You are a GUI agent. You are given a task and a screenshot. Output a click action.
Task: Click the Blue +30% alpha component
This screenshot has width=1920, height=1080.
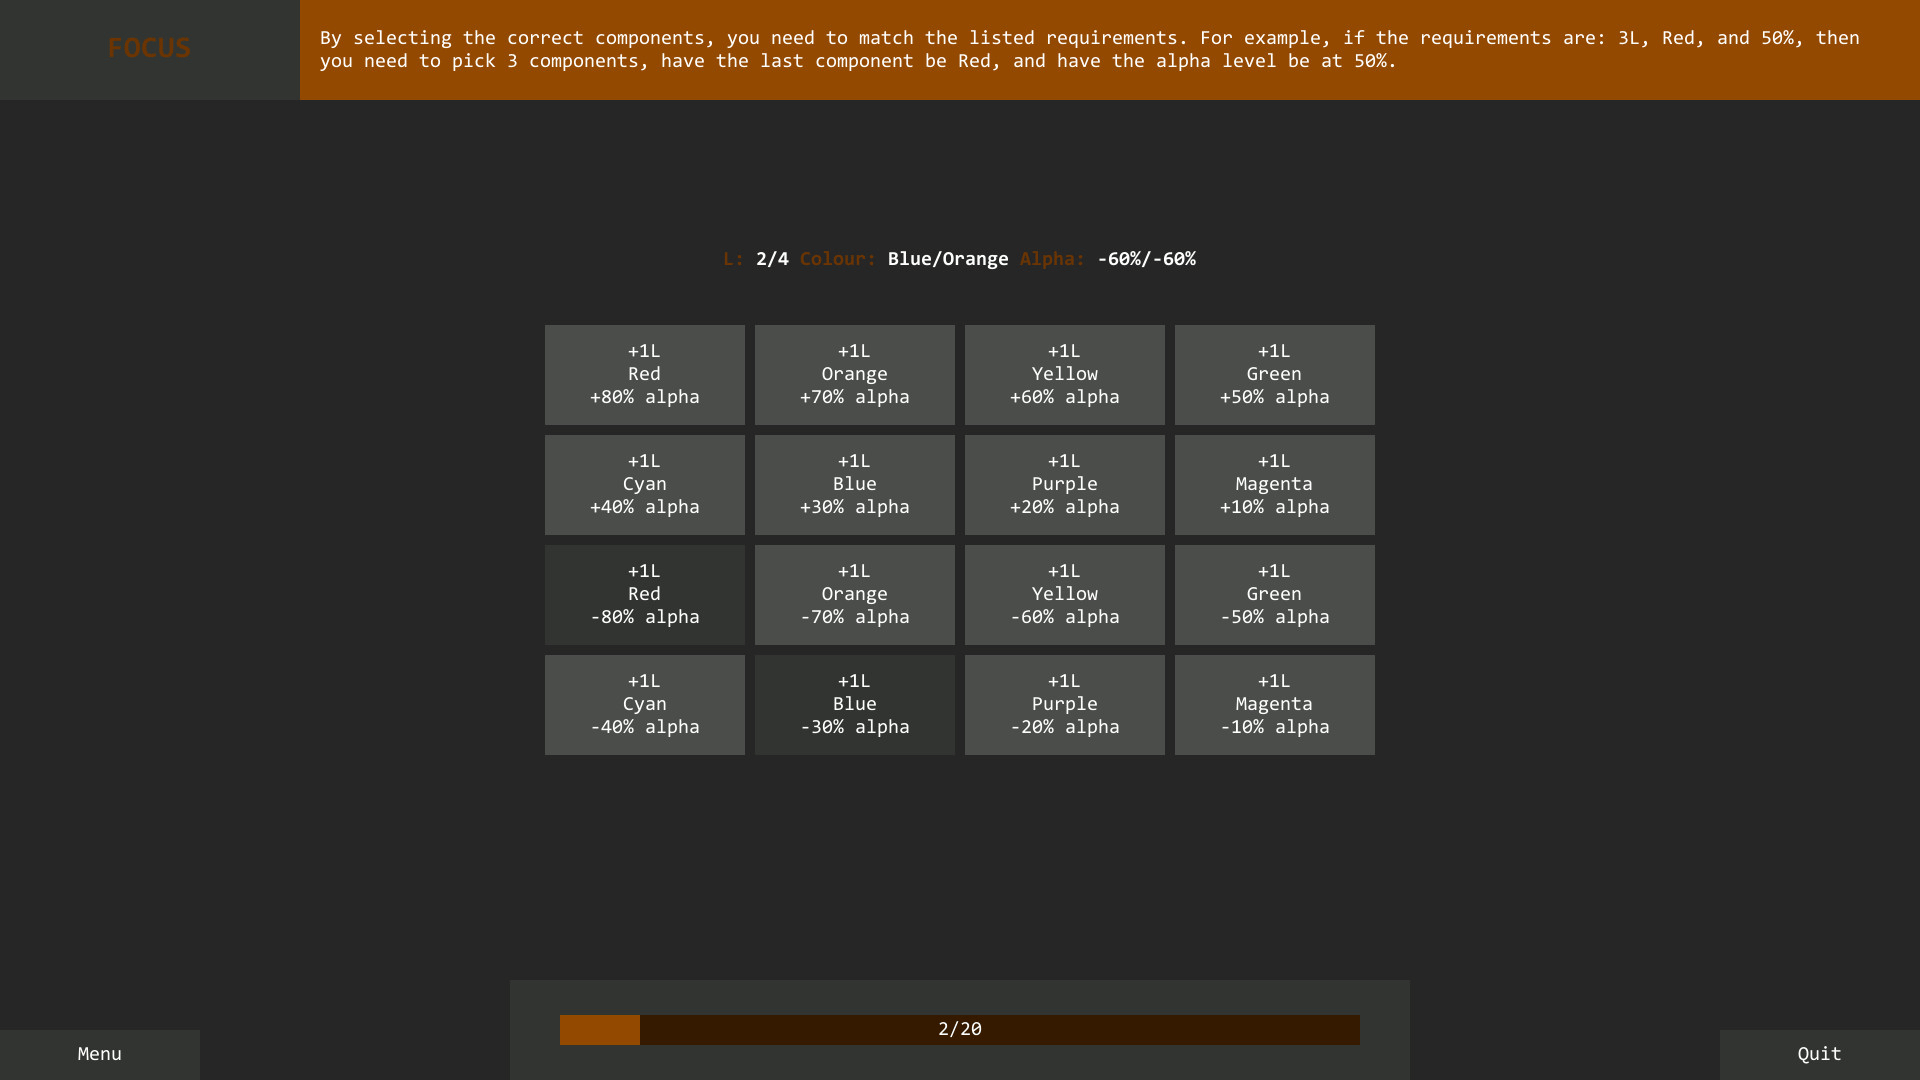[x=854, y=484]
